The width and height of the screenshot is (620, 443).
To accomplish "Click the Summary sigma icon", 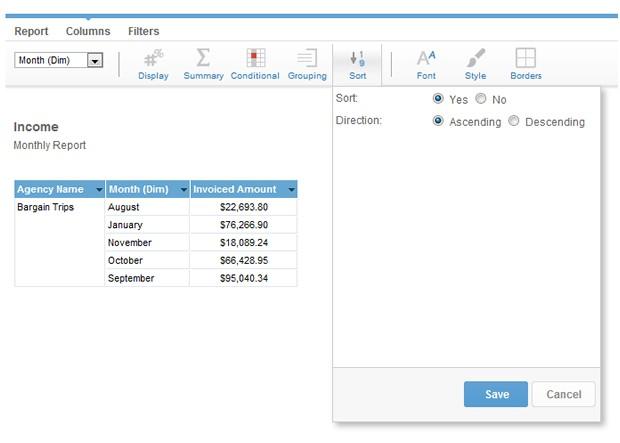I will pyautogui.click(x=203, y=59).
